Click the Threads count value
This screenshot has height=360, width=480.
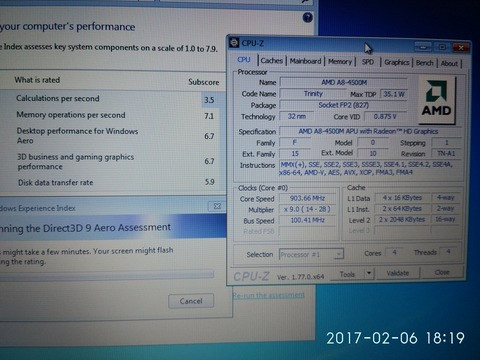449,252
